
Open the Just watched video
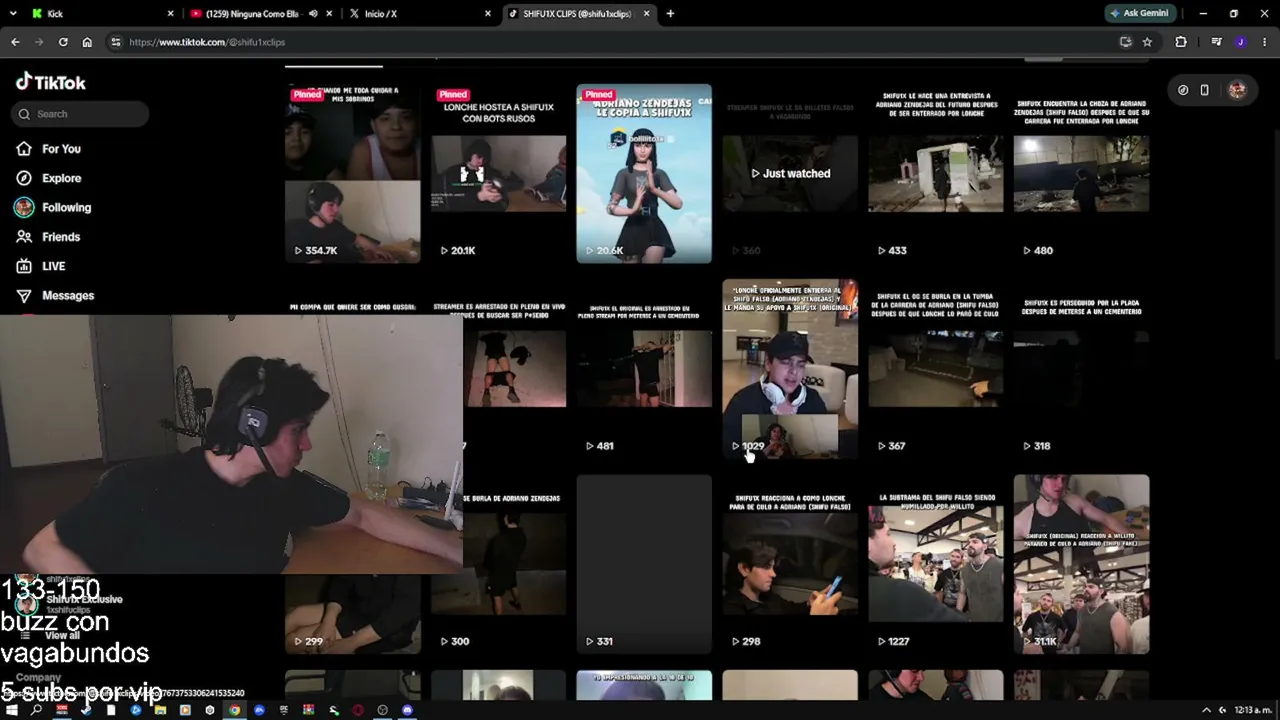[x=790, y=173]
